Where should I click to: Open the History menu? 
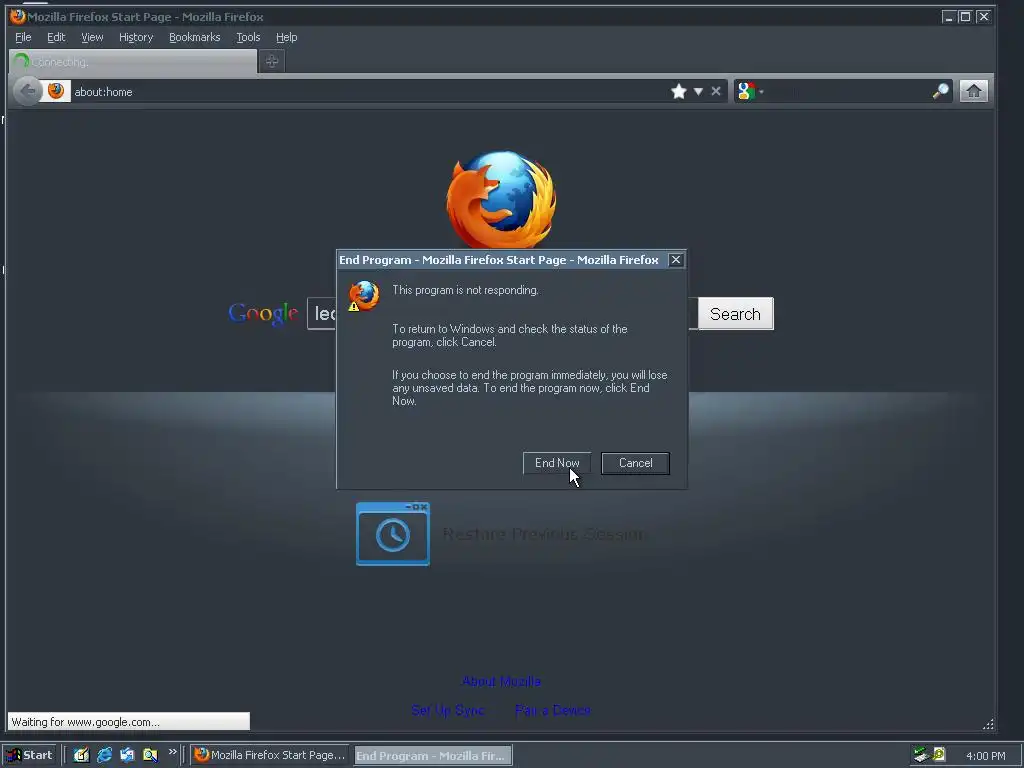coord(136,37)
